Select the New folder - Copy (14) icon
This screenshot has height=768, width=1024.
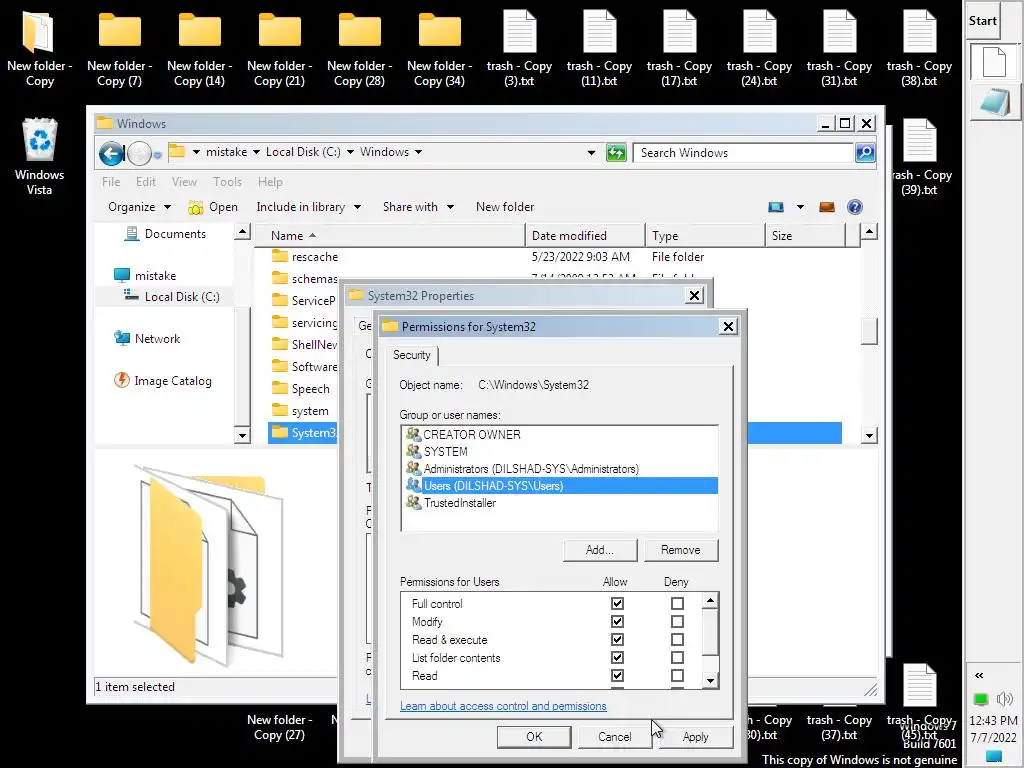click(x=199, y=49)
